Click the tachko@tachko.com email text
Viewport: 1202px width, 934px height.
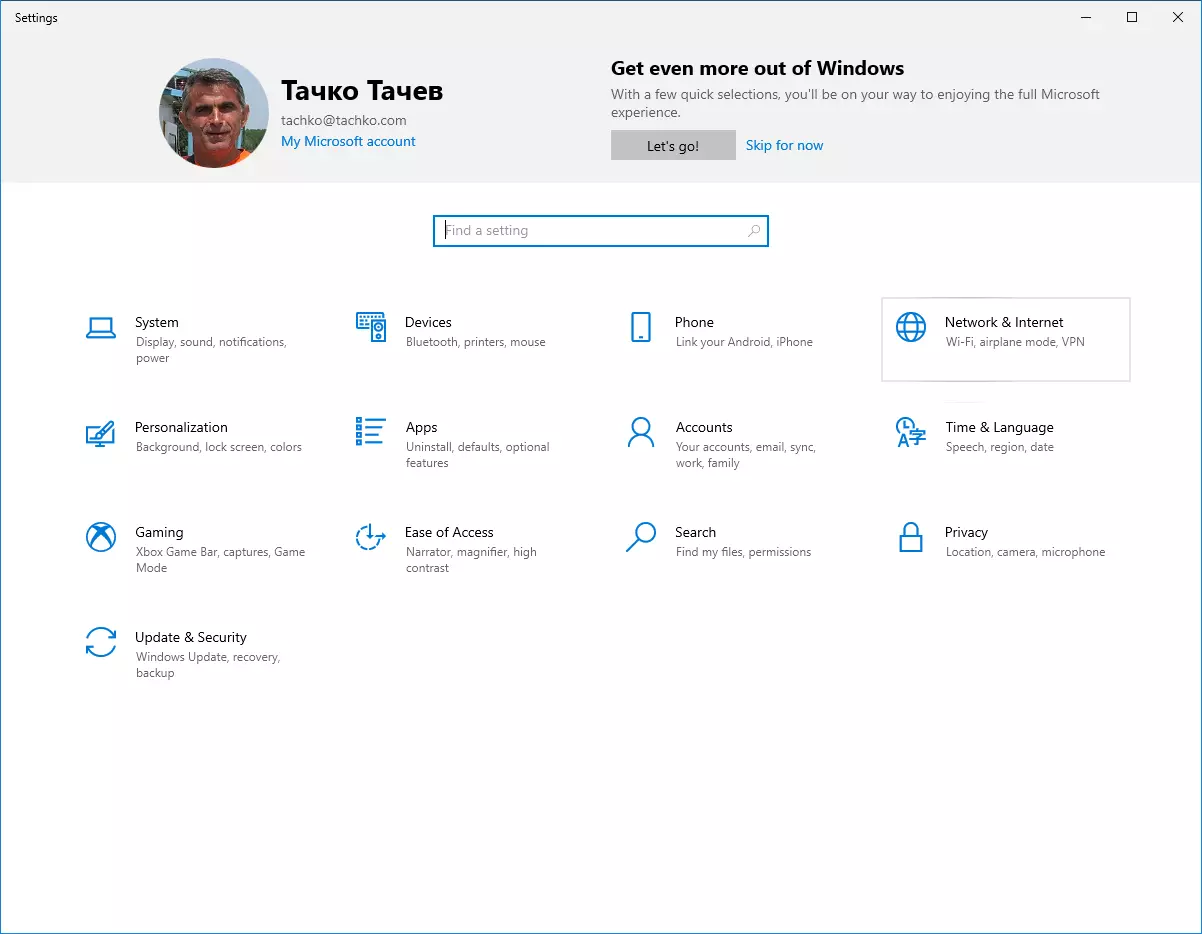(344, 120)
